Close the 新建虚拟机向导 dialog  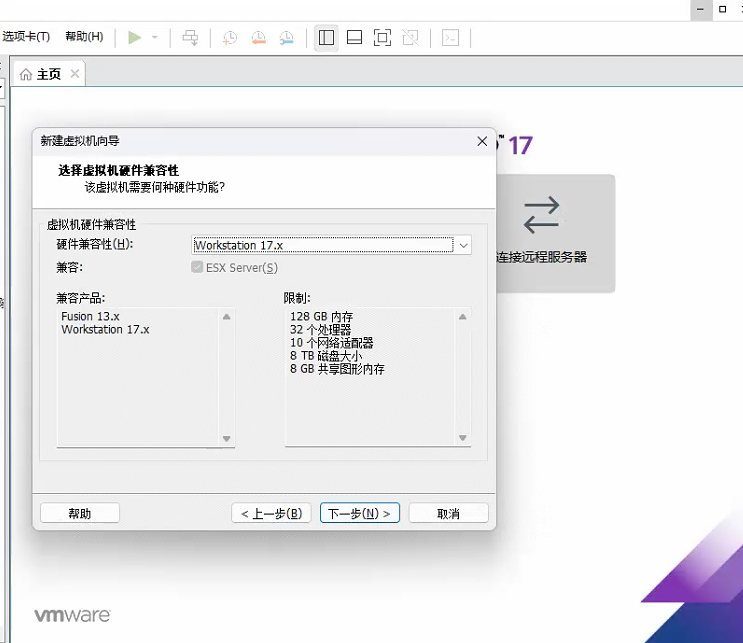point(482,141)
